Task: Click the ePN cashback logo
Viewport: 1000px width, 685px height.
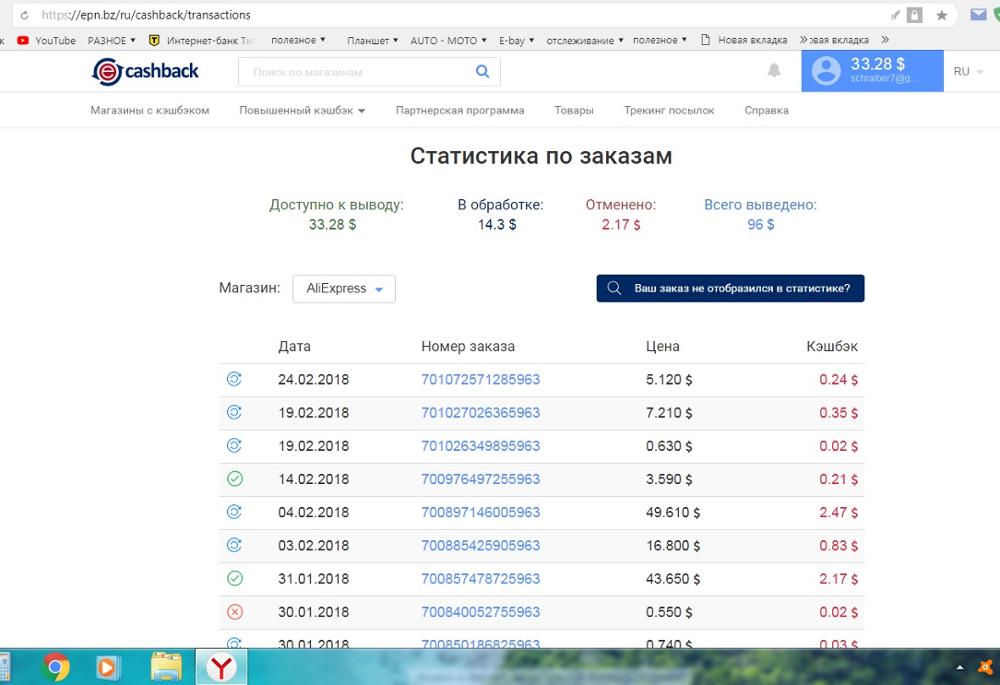Action: (x=145, y=71)
